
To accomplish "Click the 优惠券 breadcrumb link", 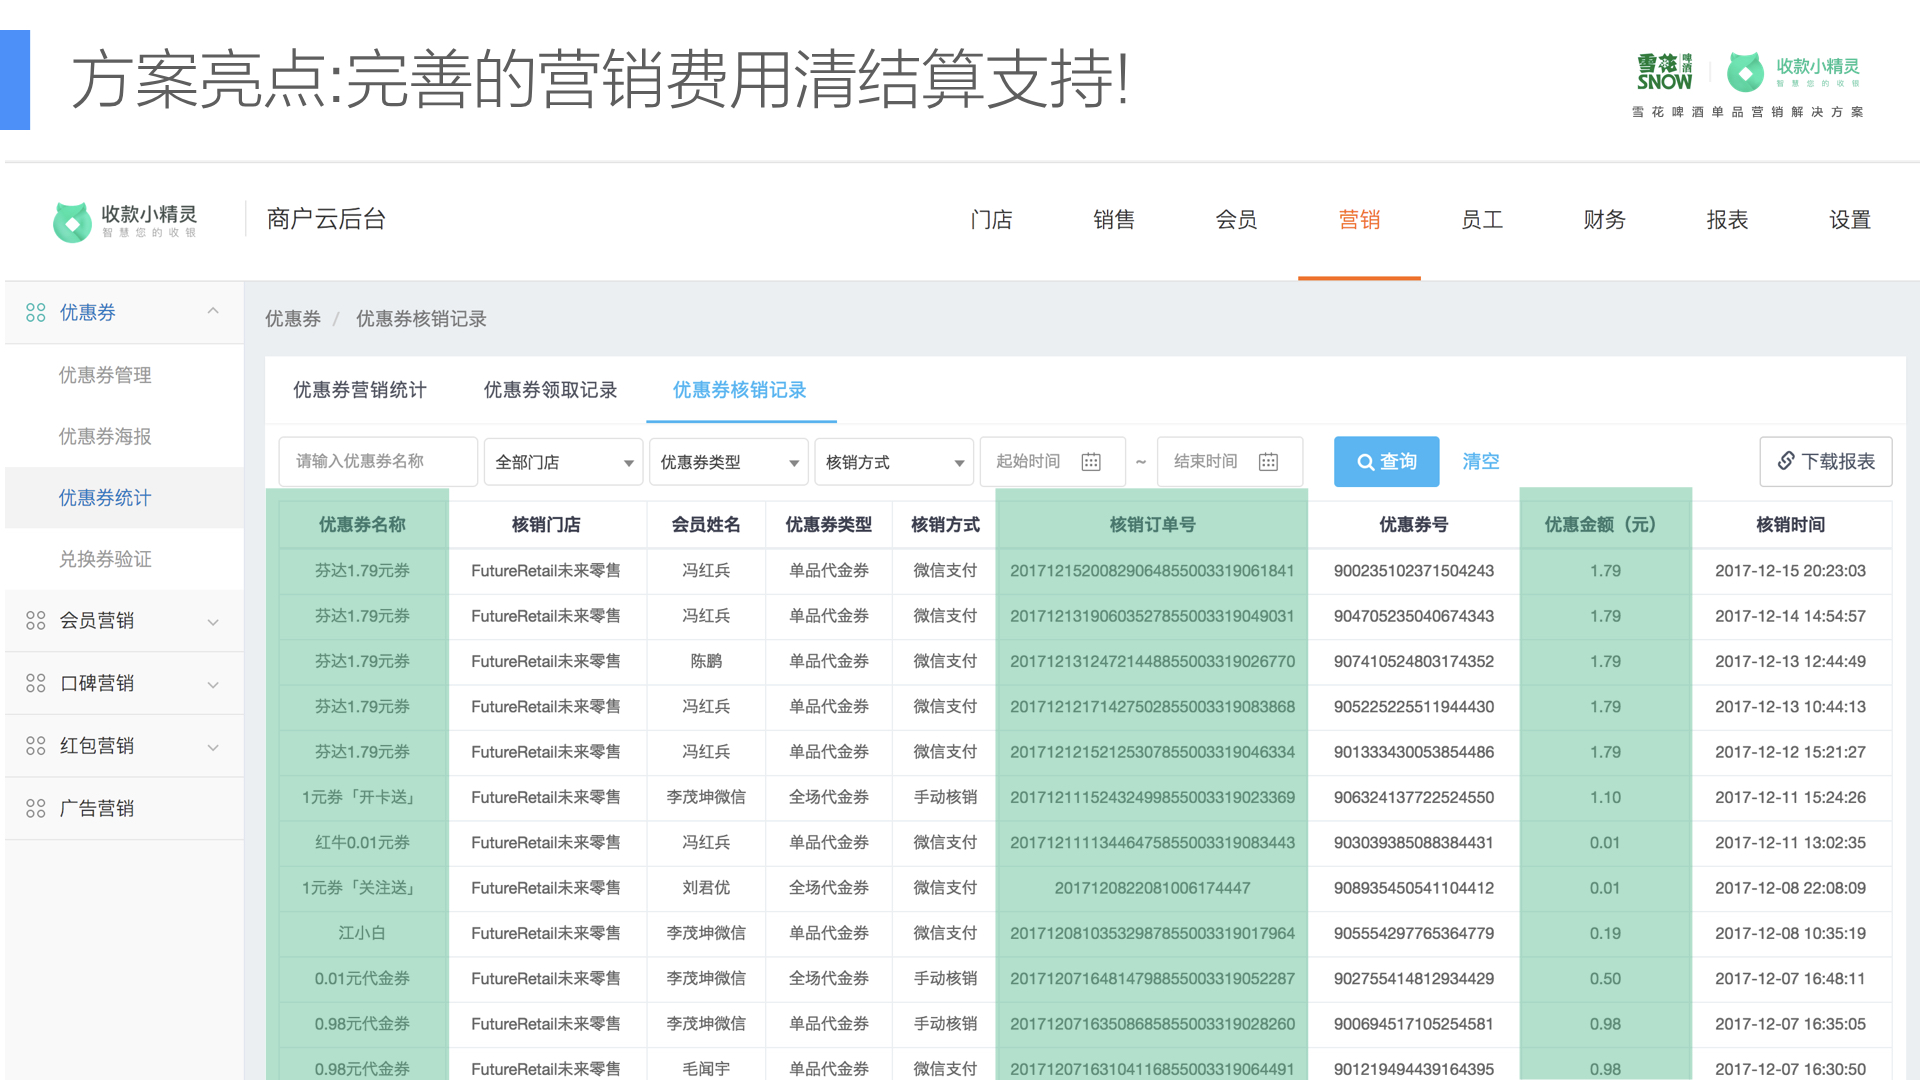I will (x=293, y=319).
